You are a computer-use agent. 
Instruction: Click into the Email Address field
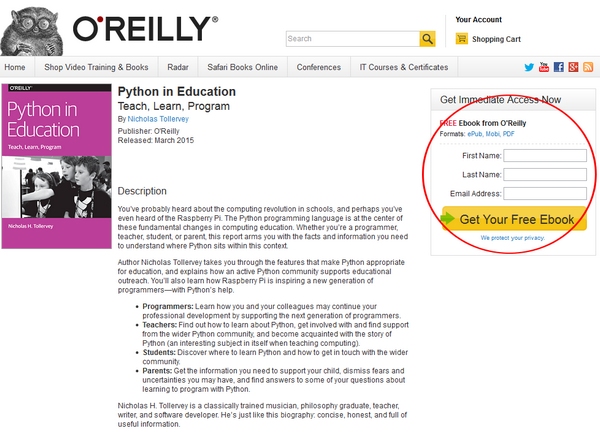[x=545, y=194]
